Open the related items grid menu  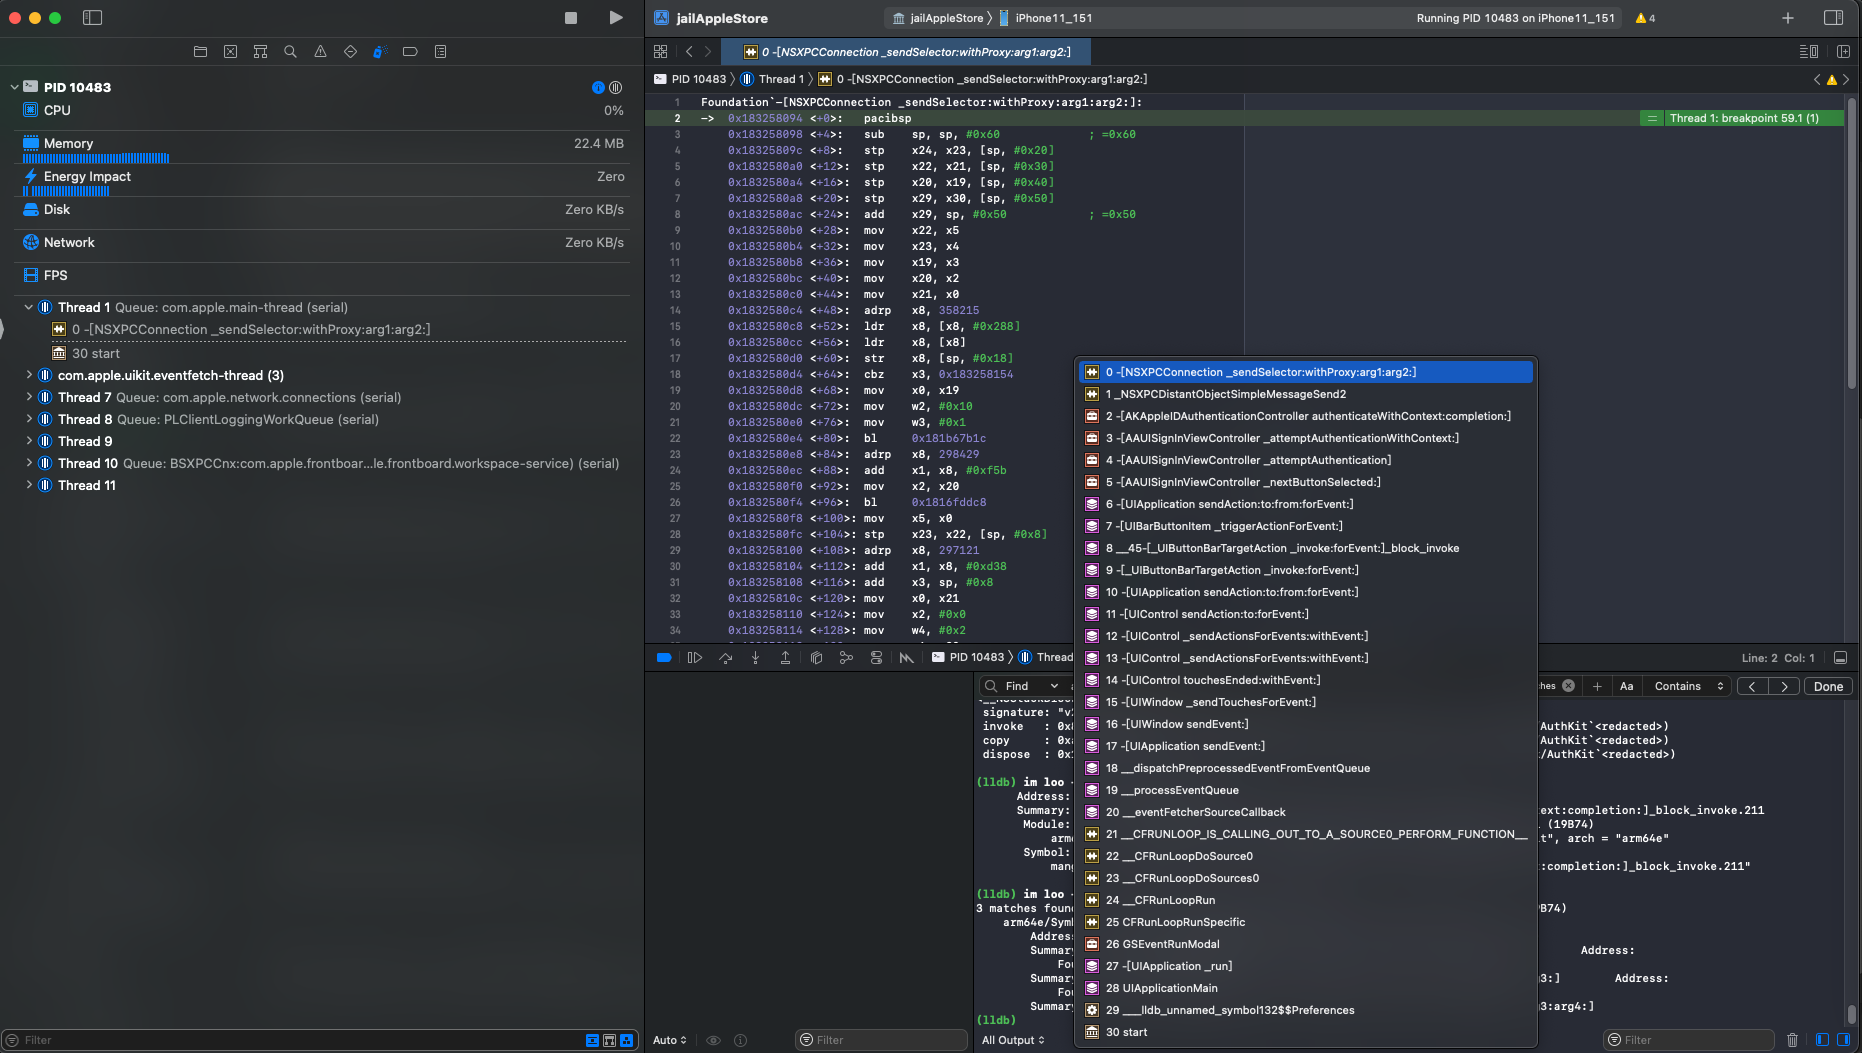660,51
